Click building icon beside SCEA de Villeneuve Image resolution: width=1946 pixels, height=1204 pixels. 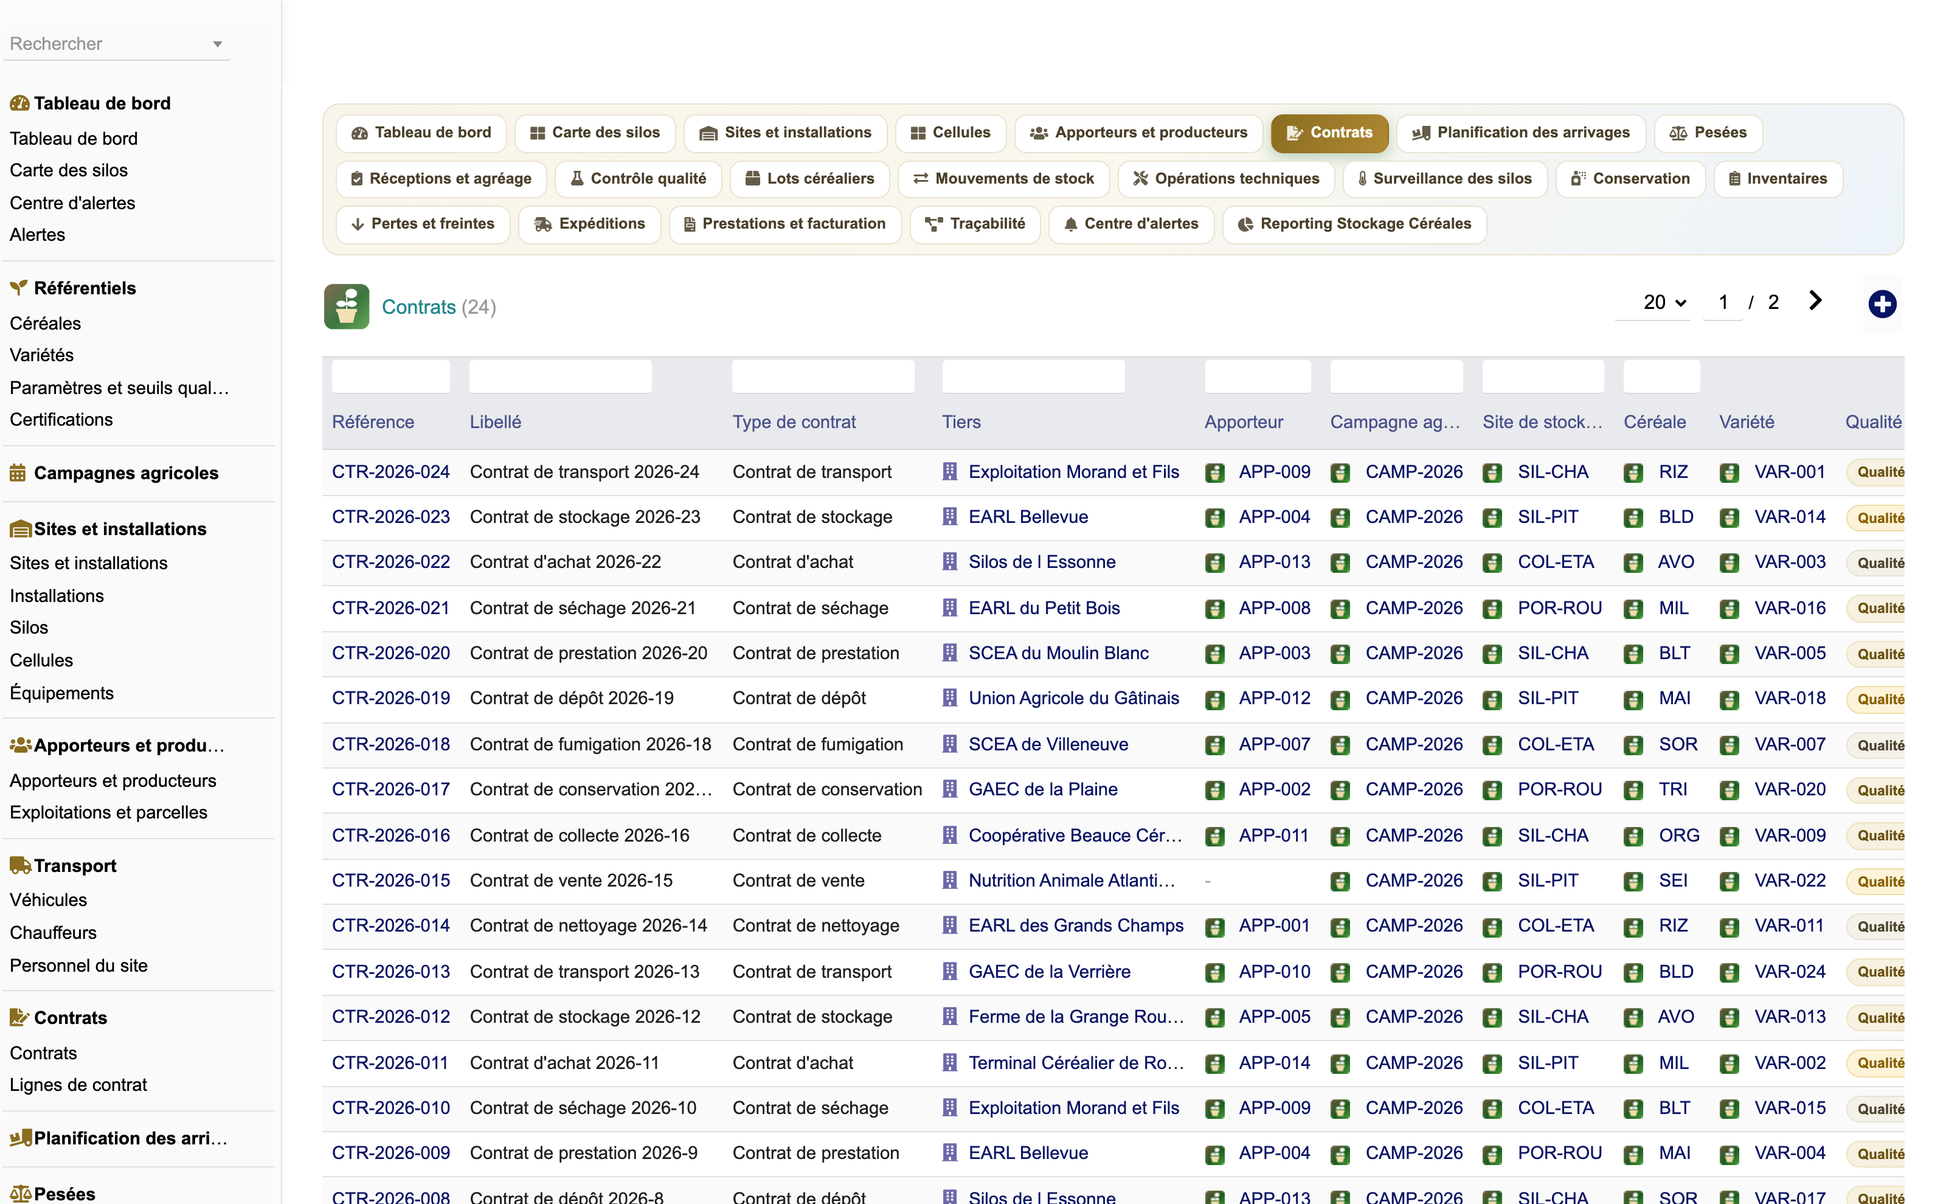point(950,744)
